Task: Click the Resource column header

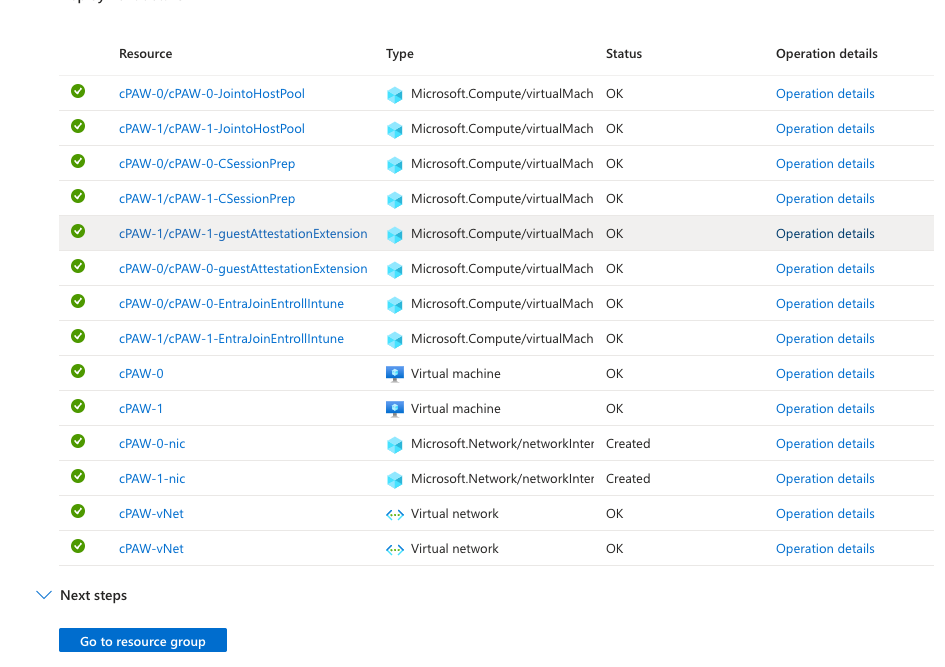Action: coord(145,54)
